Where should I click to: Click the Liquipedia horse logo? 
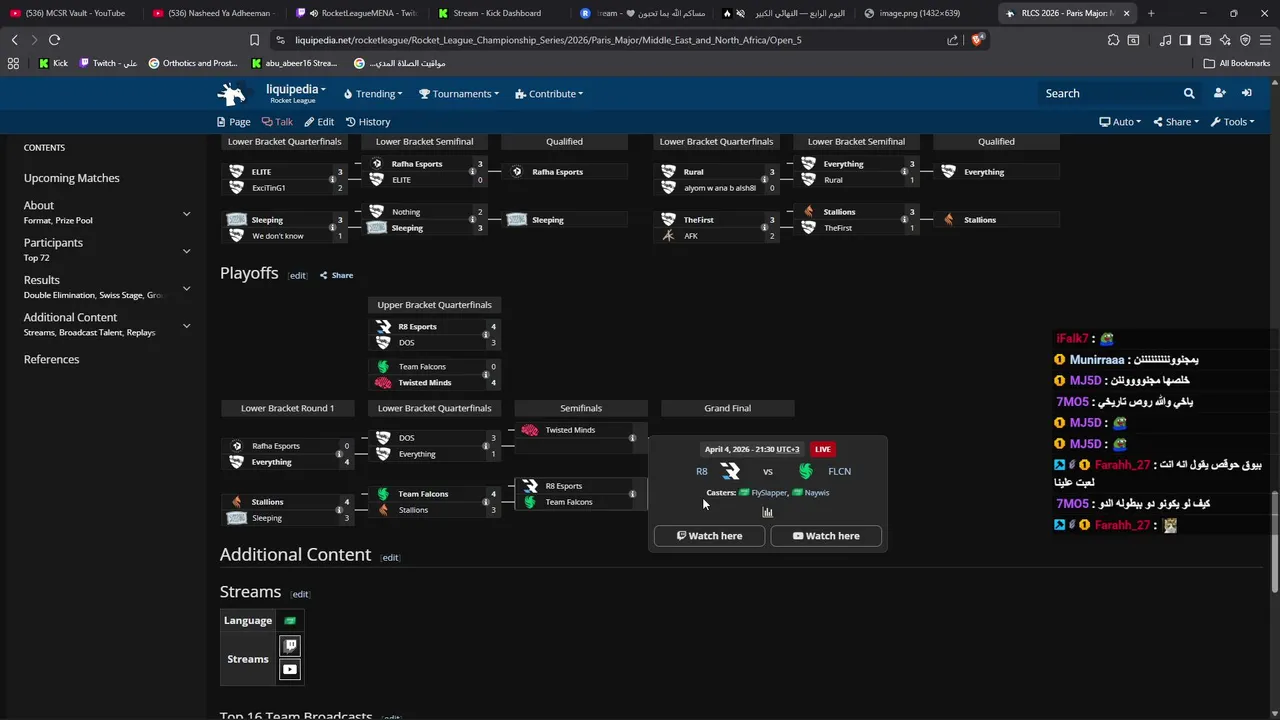[x=231, y=94]
